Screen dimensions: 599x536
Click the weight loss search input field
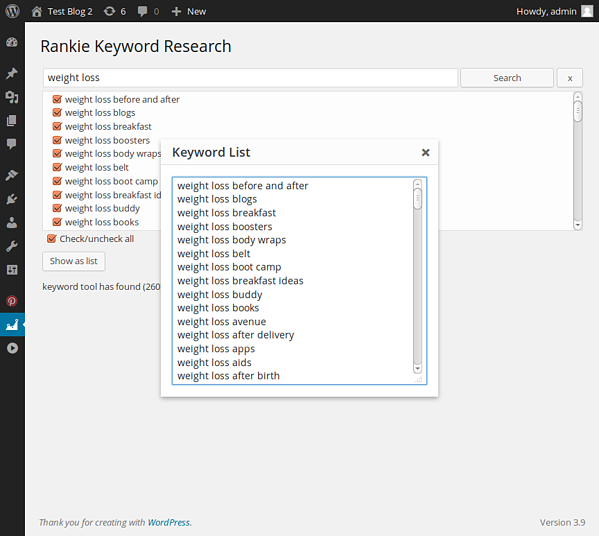[251, 78]
